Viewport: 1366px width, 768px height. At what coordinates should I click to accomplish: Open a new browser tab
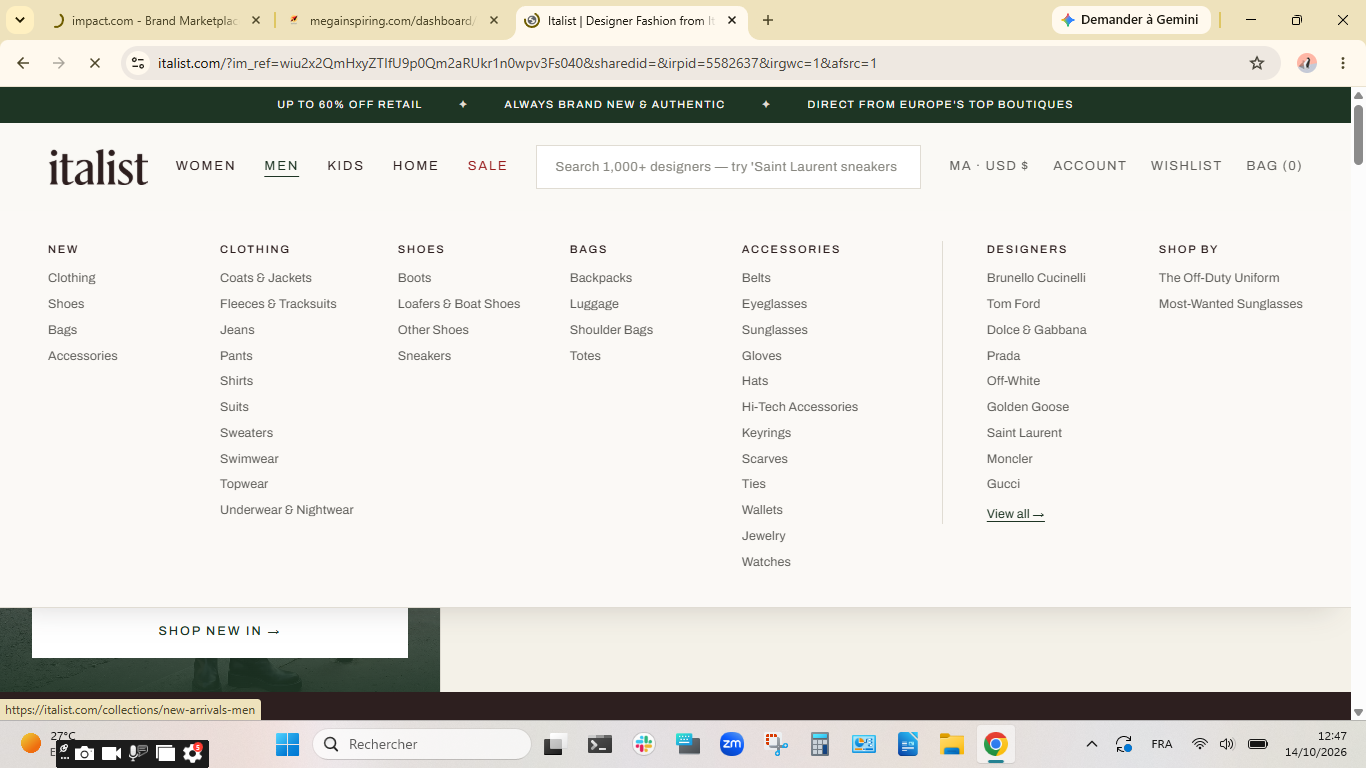[x=768, y=20]
